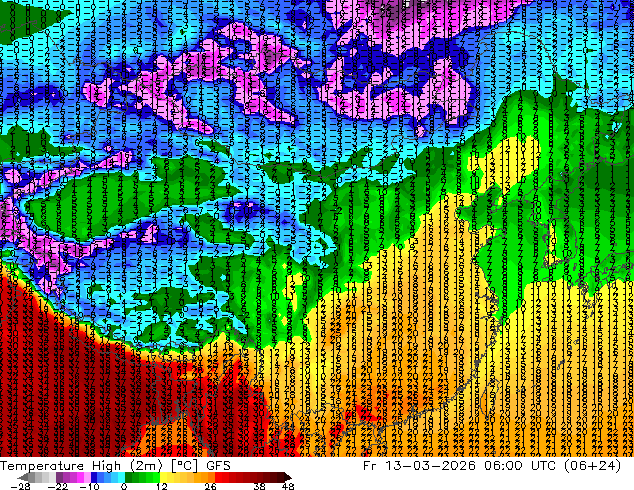The width and height of the screenshot is (634, 490).
Task: Click the '-10' legend label
Action: tap(89, 486)
